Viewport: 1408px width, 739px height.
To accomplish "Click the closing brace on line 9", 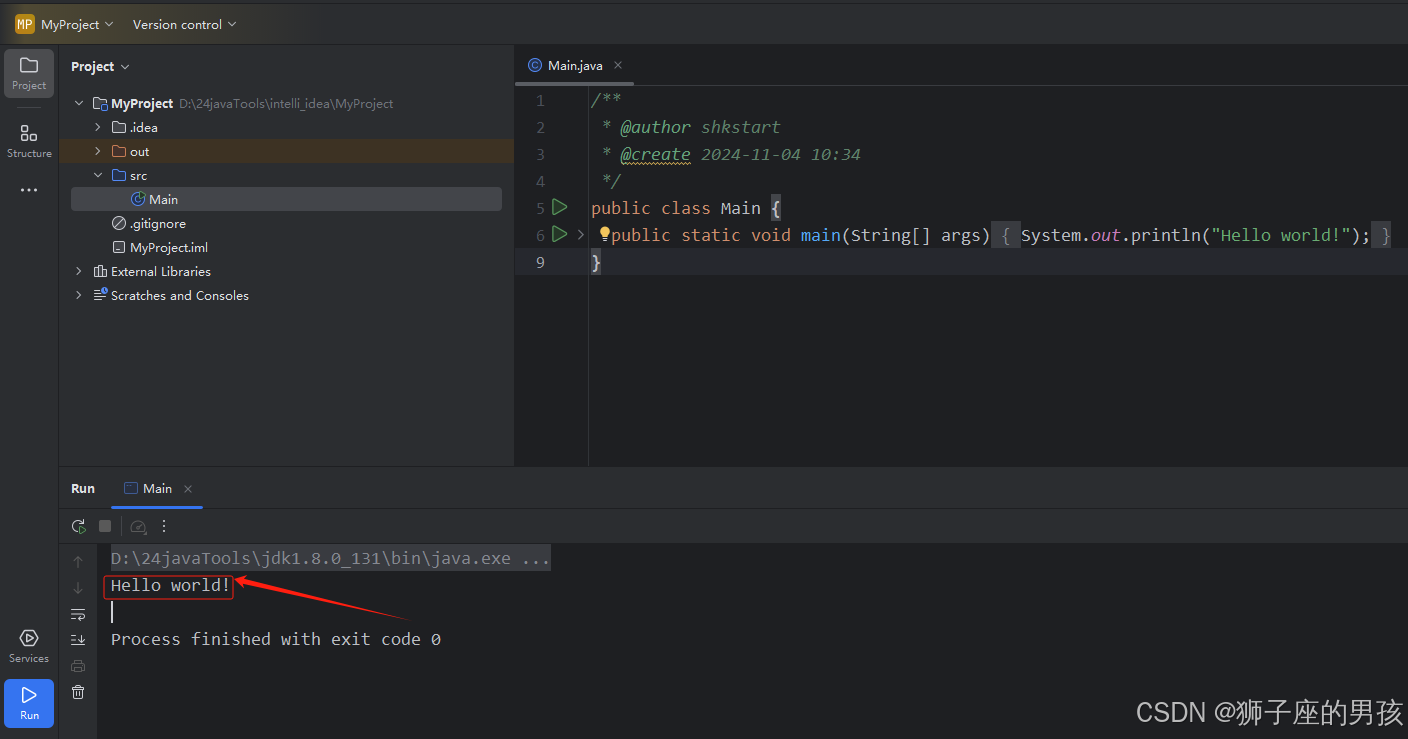I will 597,262.
